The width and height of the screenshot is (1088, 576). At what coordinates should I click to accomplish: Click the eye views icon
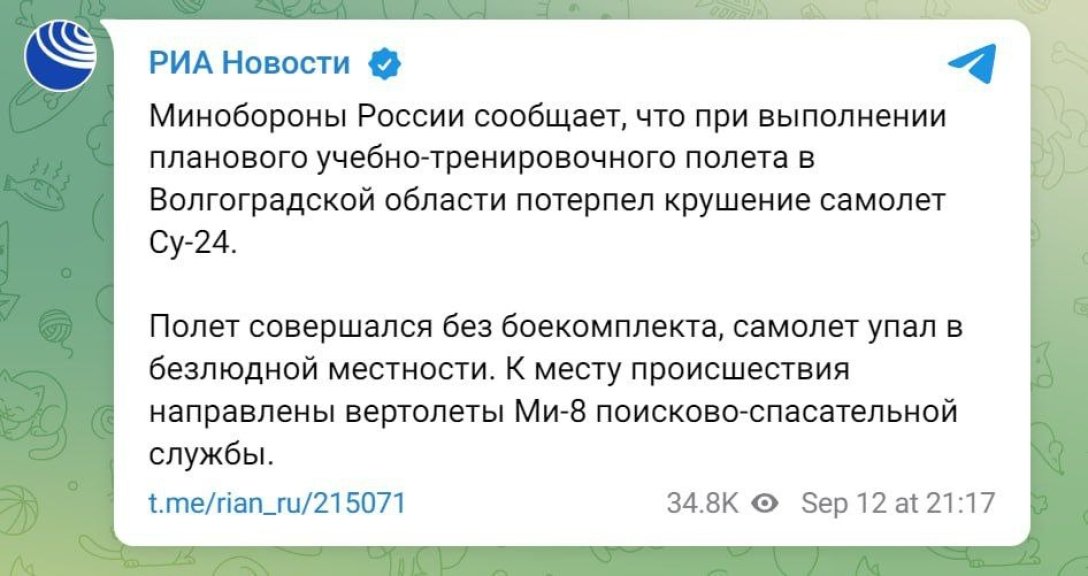(x=765, y=502)
